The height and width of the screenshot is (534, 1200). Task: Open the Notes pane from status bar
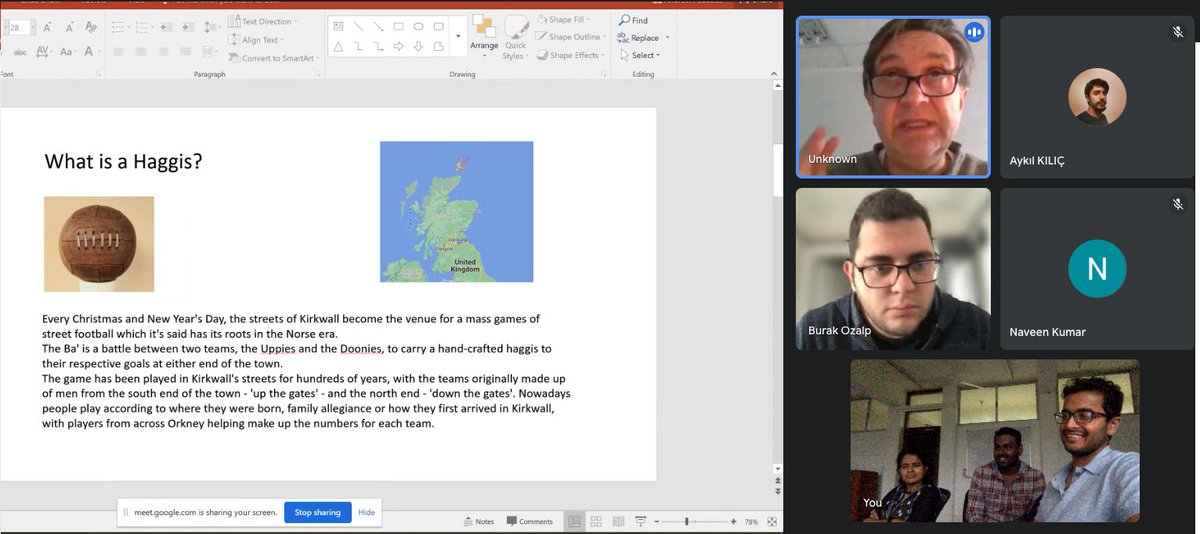[x=478, y=521]
